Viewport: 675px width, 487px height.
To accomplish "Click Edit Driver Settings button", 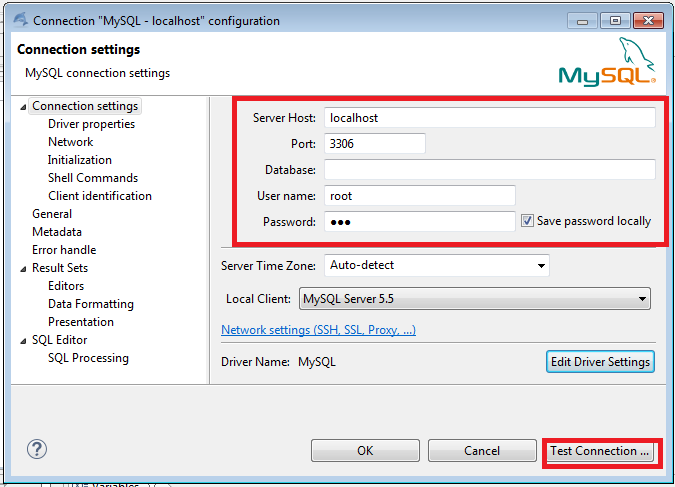I will coord(600,362).
